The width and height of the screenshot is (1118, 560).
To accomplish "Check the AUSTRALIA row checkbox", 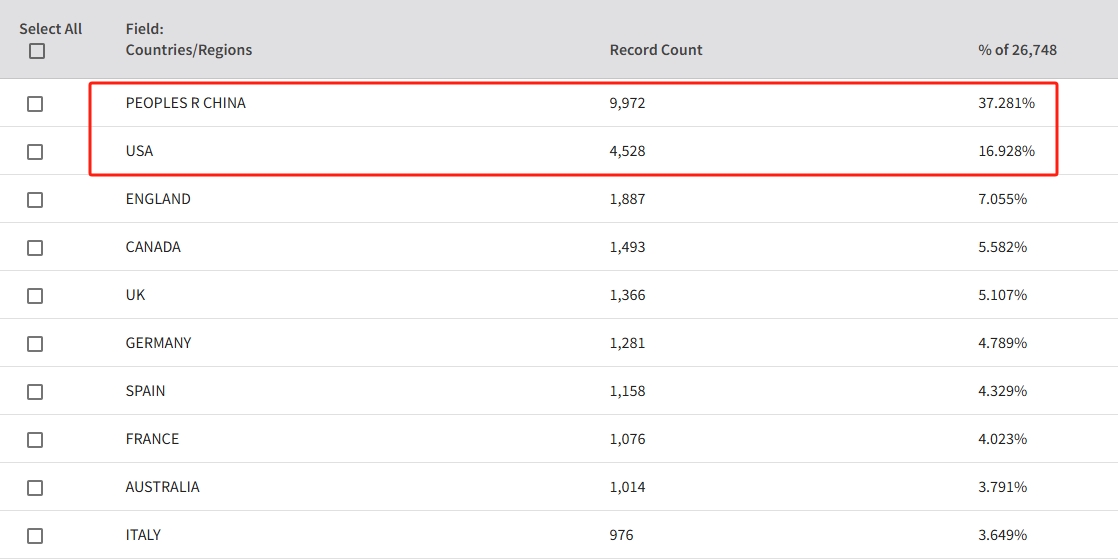I will tap(35, 488).
